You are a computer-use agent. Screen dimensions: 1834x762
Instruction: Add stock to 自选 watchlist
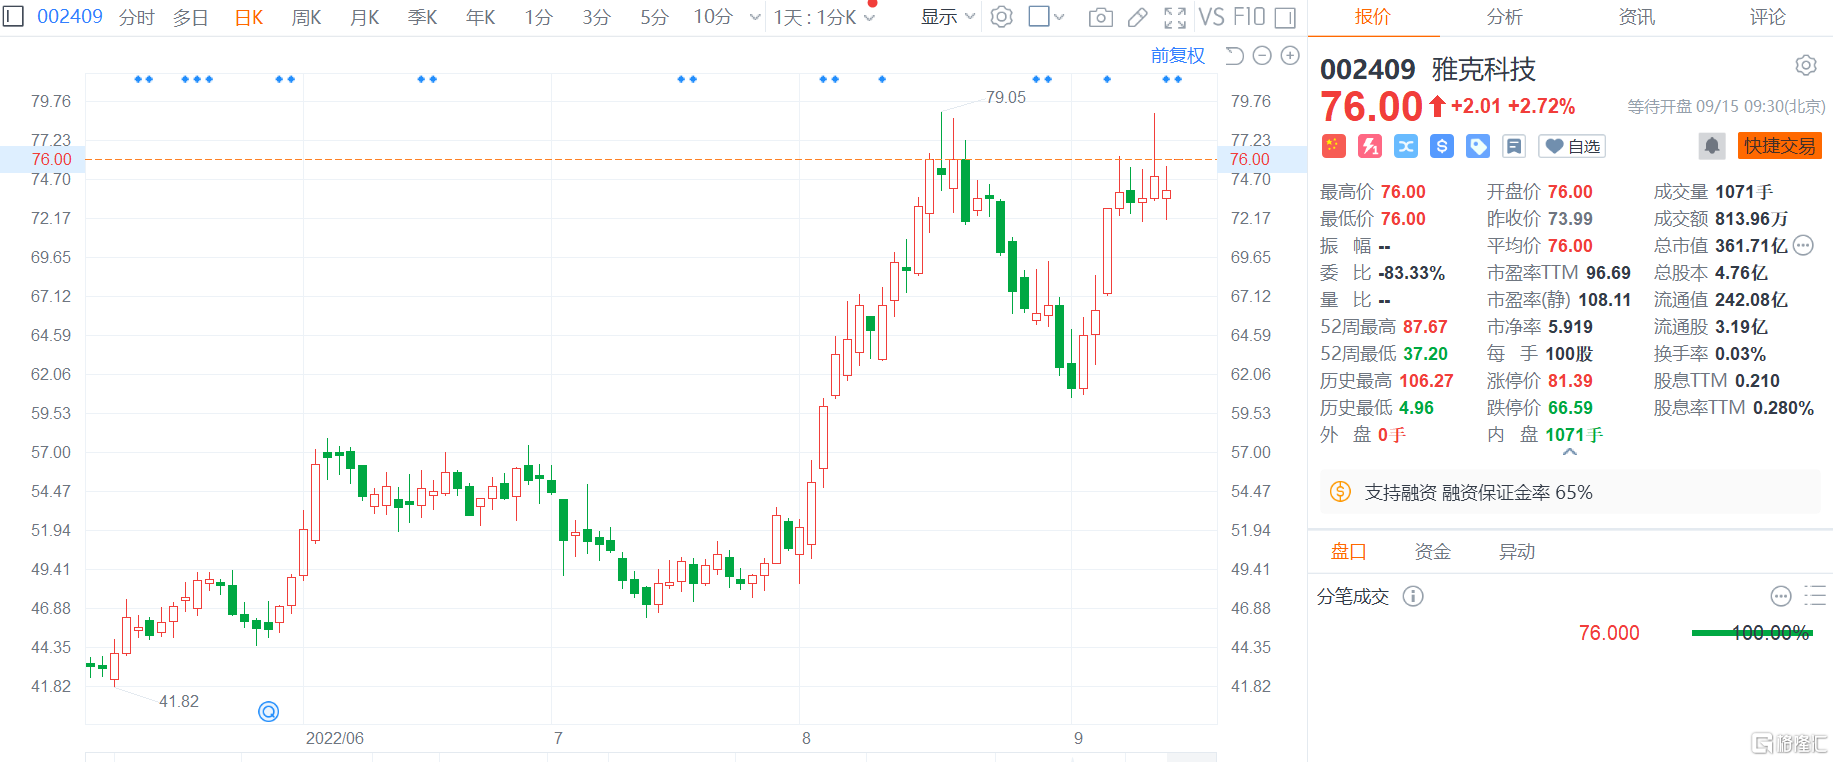(1571, 146)
